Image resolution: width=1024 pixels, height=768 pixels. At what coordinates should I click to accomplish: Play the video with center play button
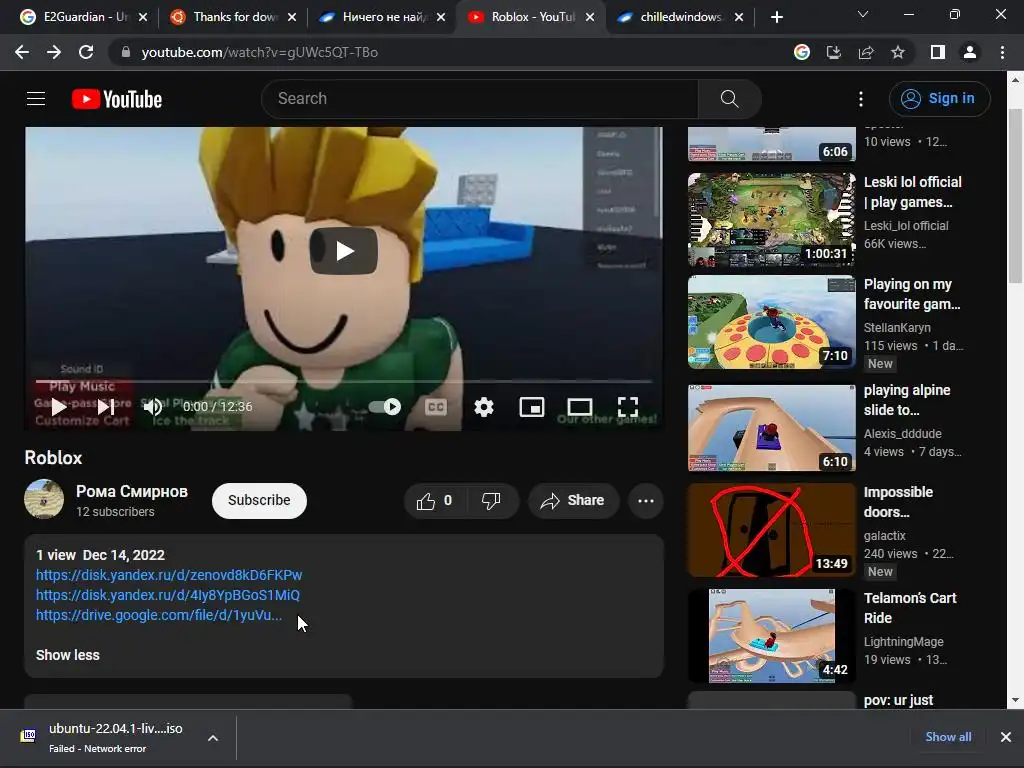[344, 251]
